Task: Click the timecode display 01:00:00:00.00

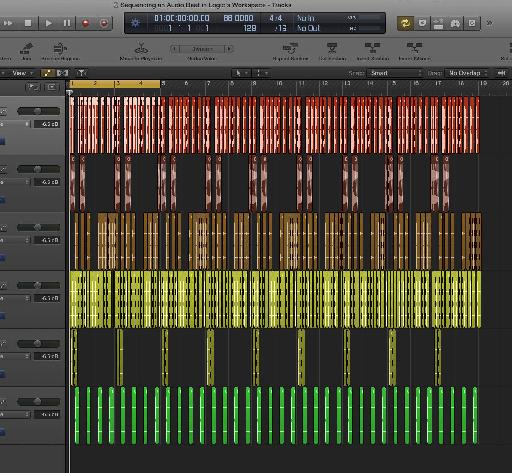Action: point(182,18)
